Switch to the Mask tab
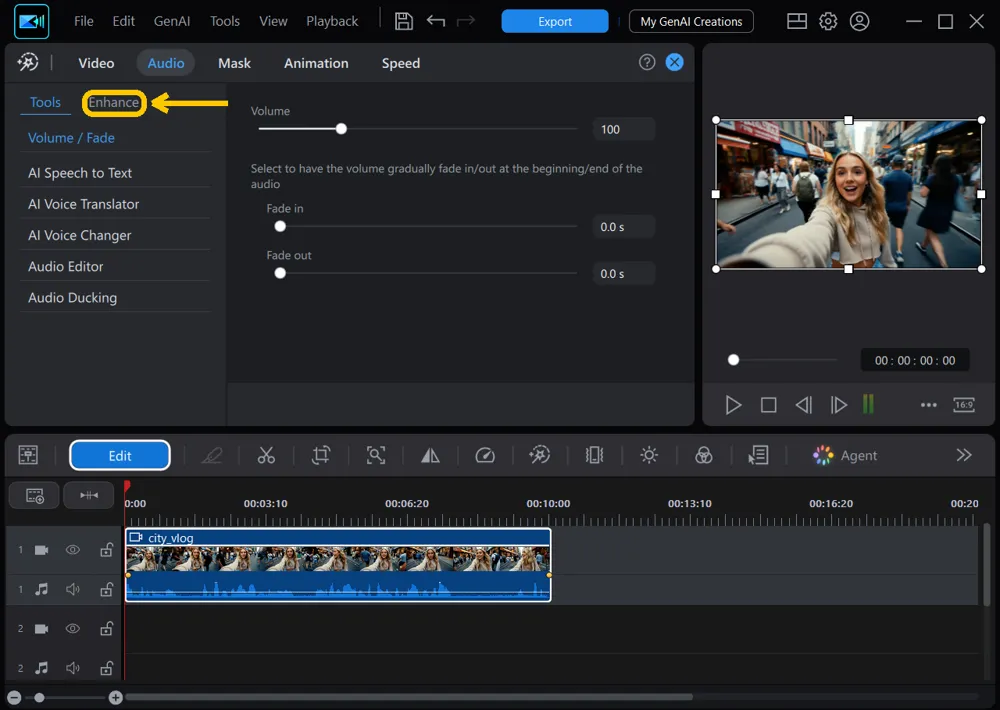This screenshot has width=1000, height=710. [234, 63]
